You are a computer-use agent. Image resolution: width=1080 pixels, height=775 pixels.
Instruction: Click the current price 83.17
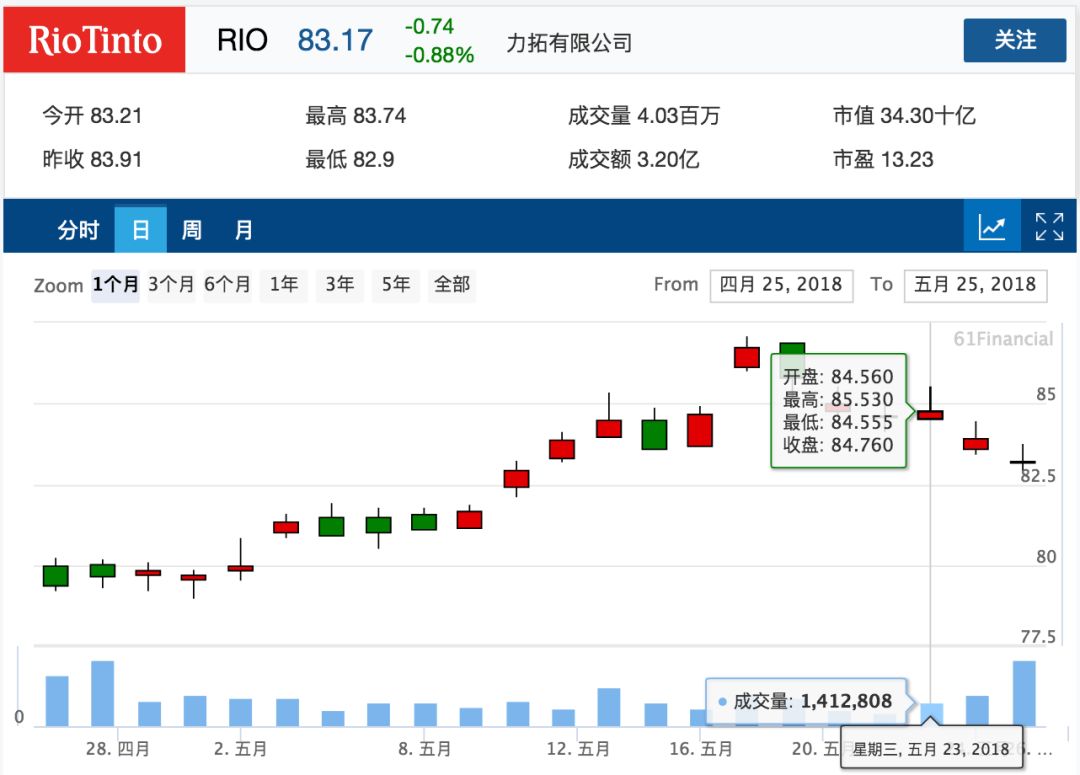pos(335,40)
